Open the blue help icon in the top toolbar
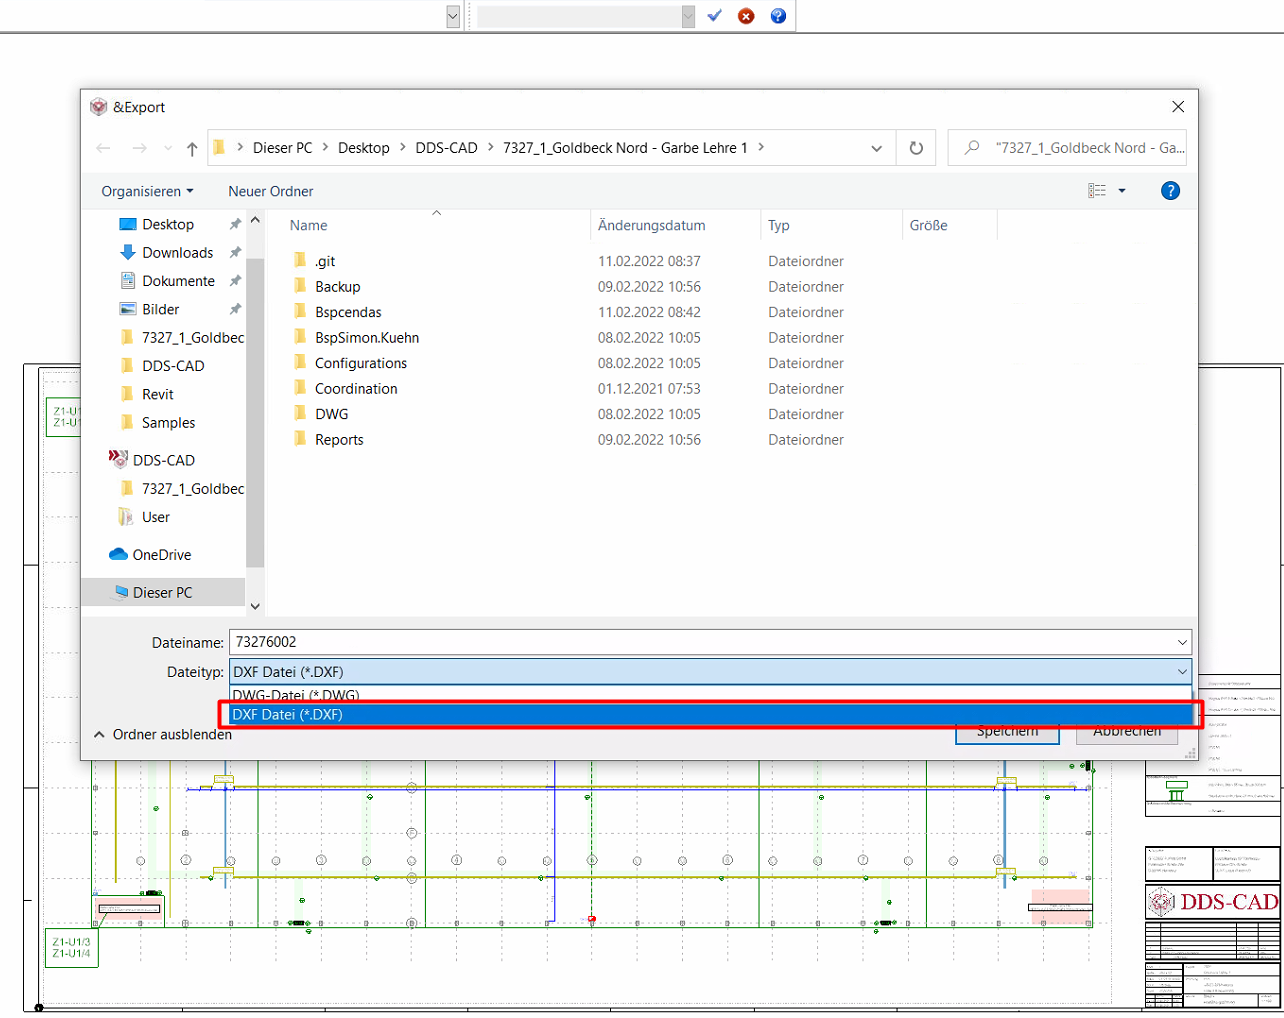Screen dimensions: 1284x1018 (778, 16)
